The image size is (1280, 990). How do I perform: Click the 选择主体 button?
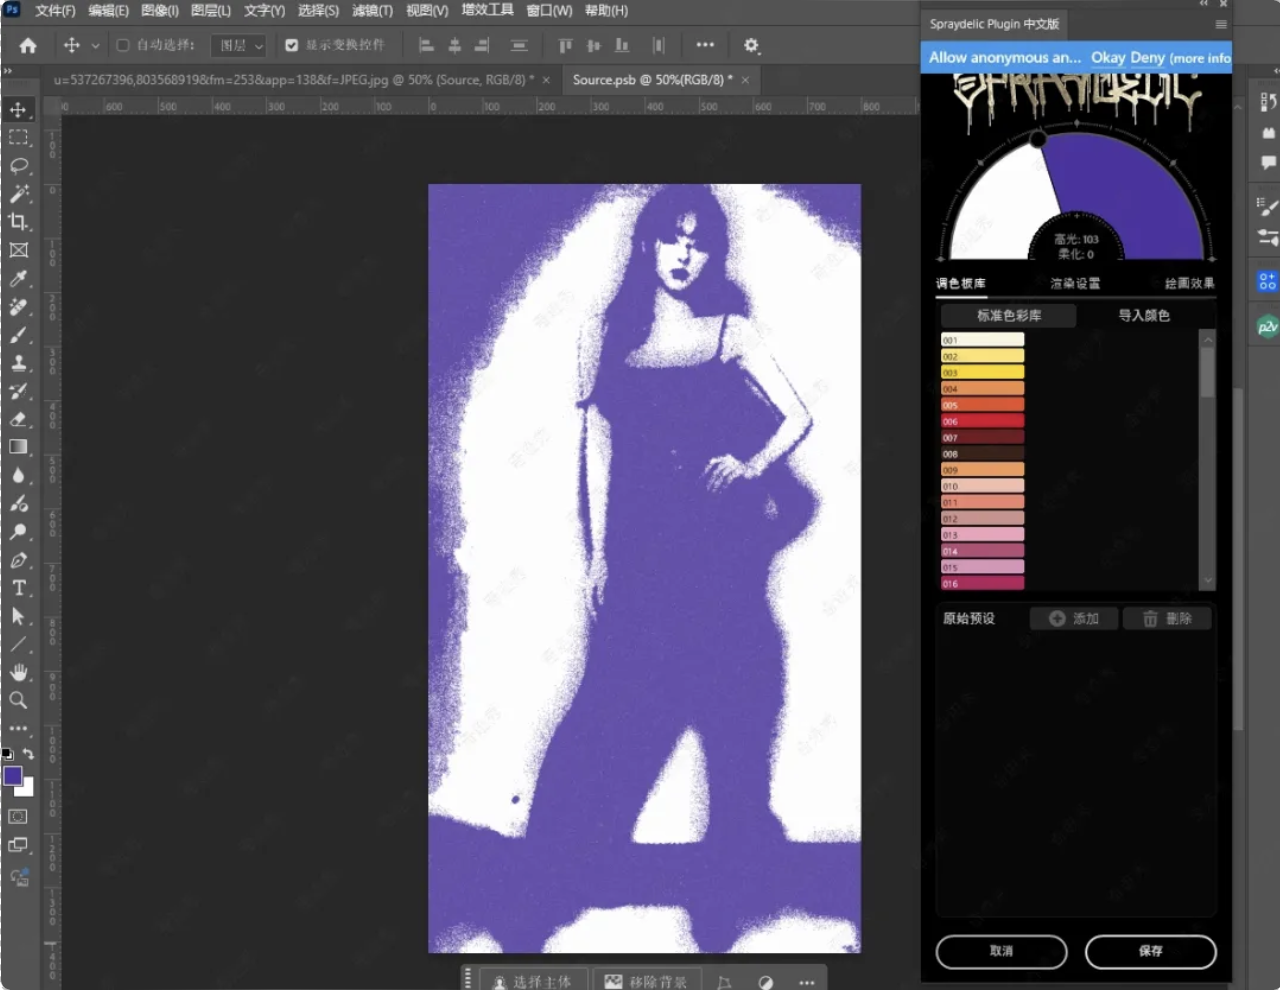coord(533,981)
